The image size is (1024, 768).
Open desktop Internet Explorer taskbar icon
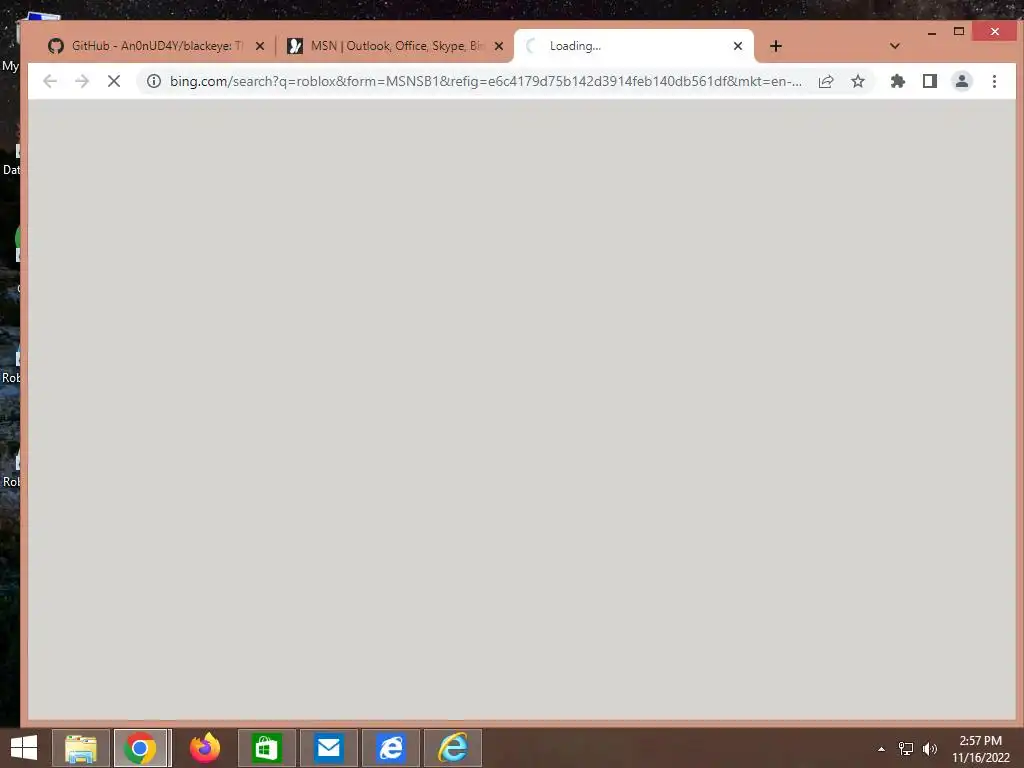click(x=453, y=748)
